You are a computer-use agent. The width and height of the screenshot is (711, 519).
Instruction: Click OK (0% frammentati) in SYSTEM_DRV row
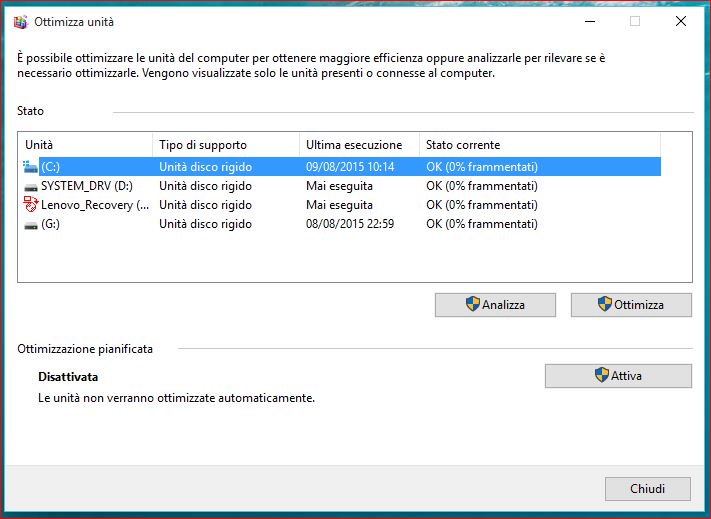tap(482, 186)
